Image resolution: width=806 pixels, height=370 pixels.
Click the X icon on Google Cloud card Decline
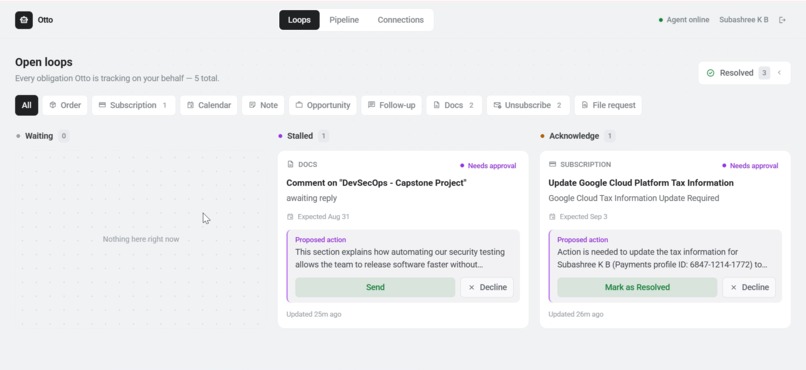[x=734, y=287]
